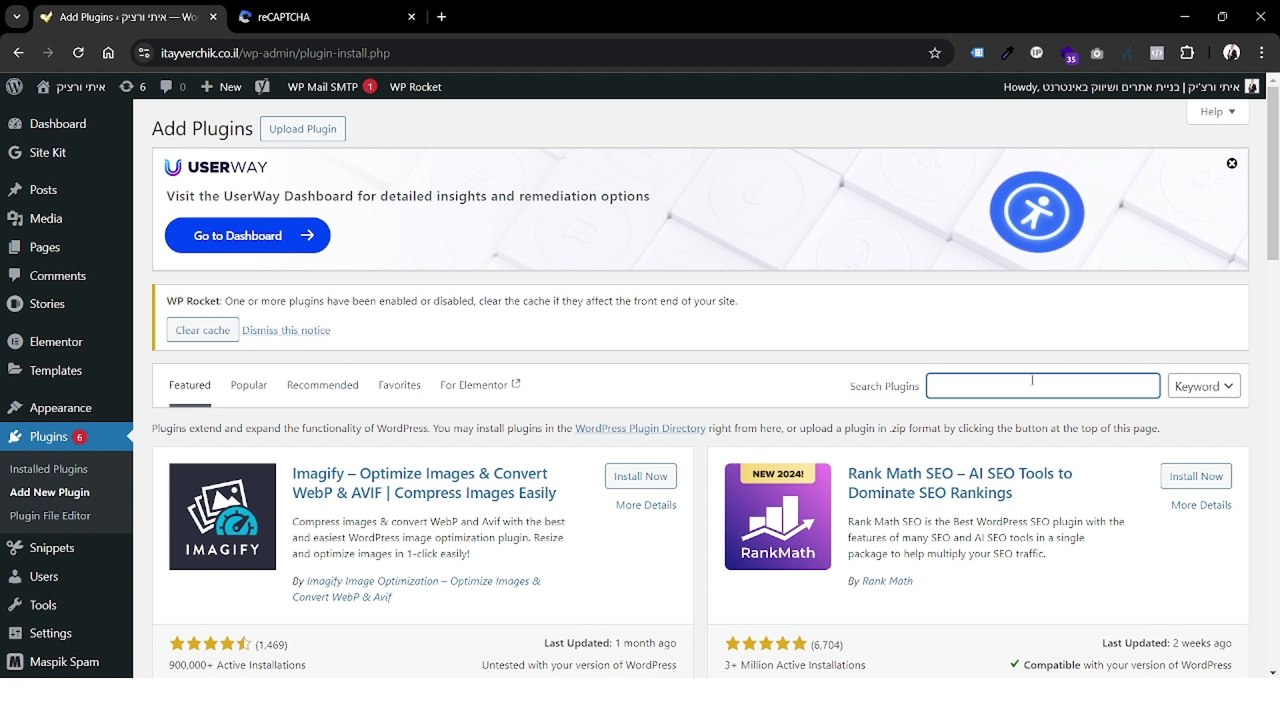Image resolution: width=1280 pixels, height=720 pixels.
Task: Install the Imagify plugin now
Action: point(641,476)
